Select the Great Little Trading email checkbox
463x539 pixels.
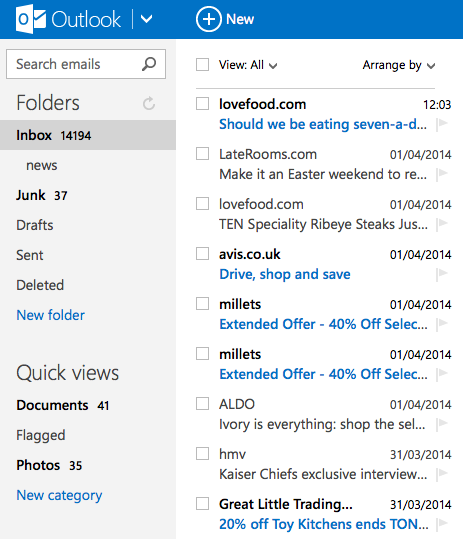202,504
